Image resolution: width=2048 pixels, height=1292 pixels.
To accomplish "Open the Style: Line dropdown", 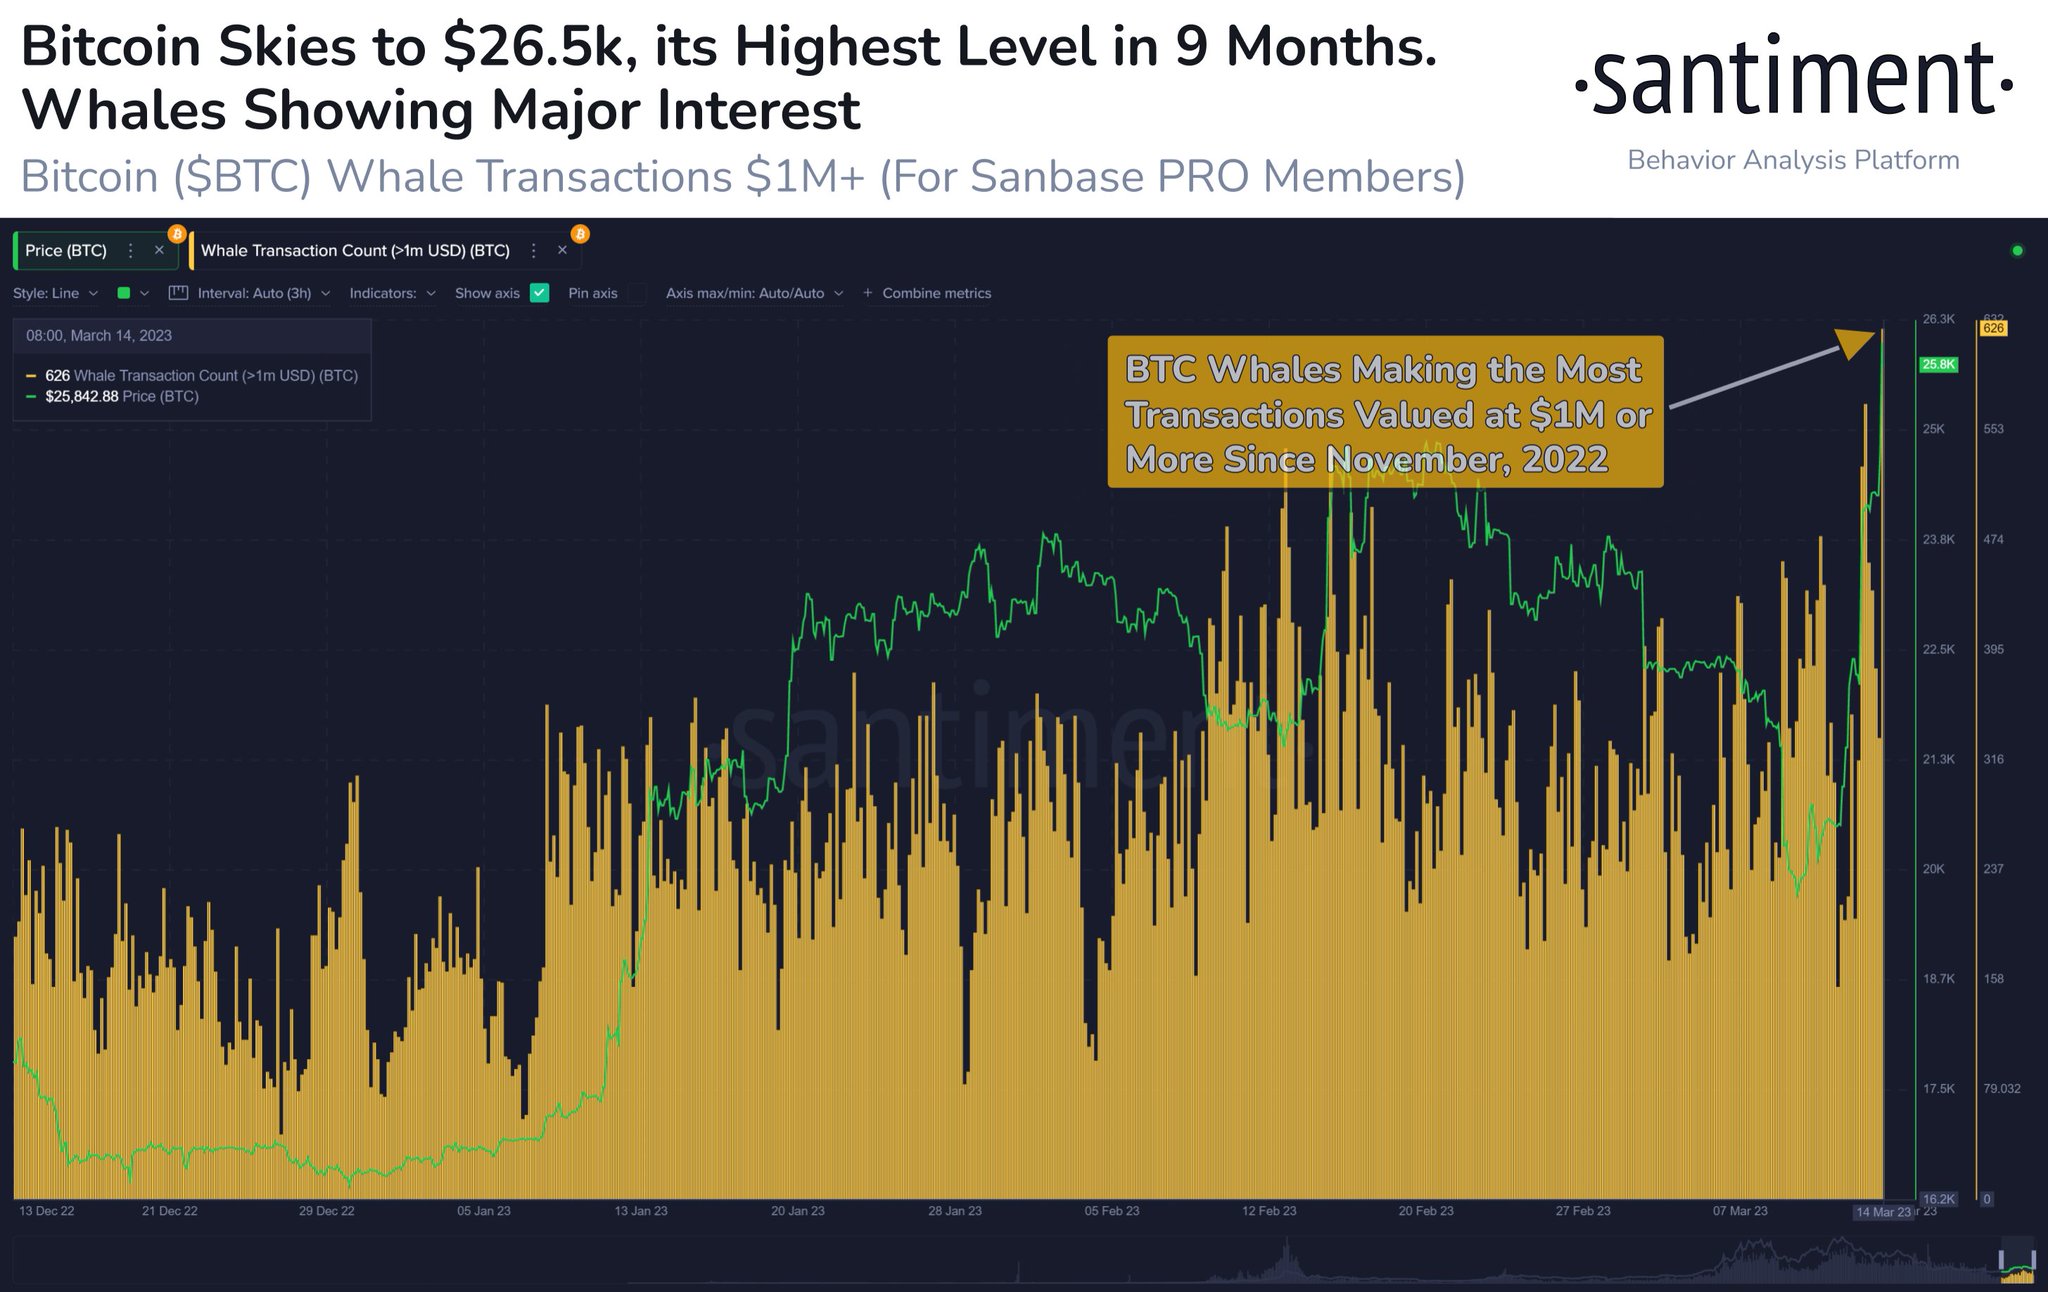I will click(x=55, y=293).
